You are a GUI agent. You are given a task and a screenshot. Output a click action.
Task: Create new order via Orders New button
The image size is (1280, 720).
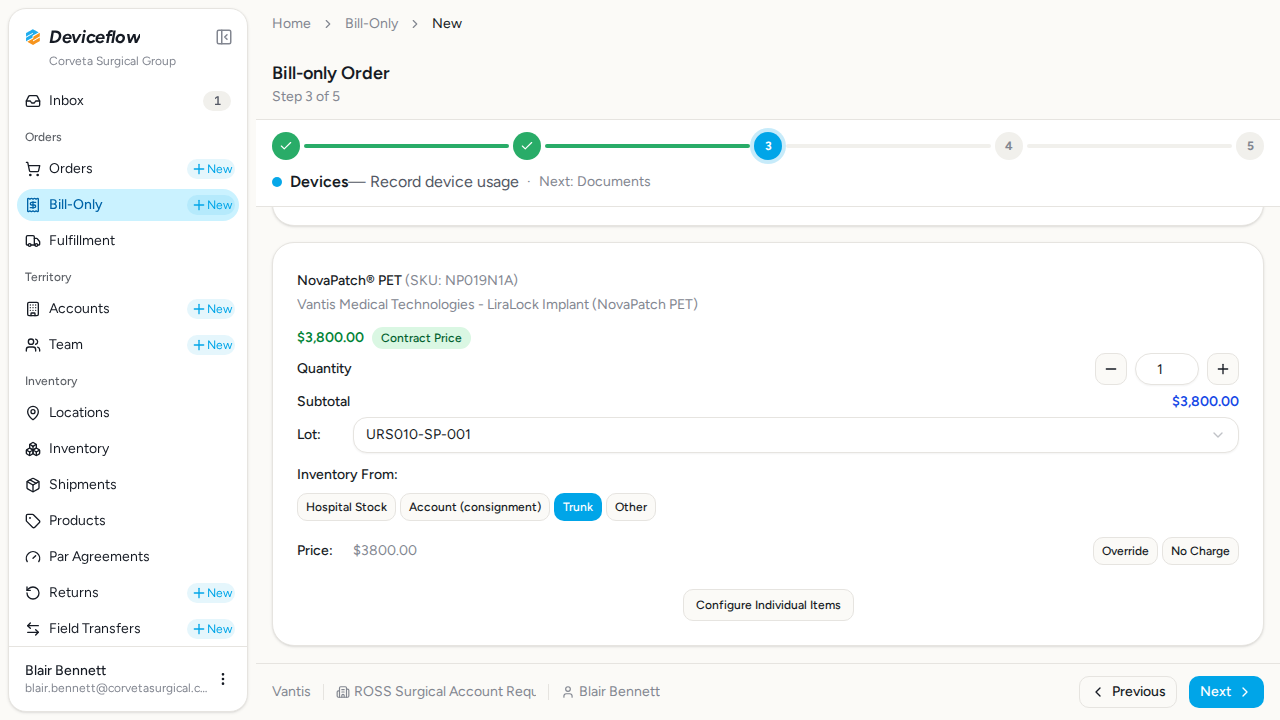(x=211, y=169)
